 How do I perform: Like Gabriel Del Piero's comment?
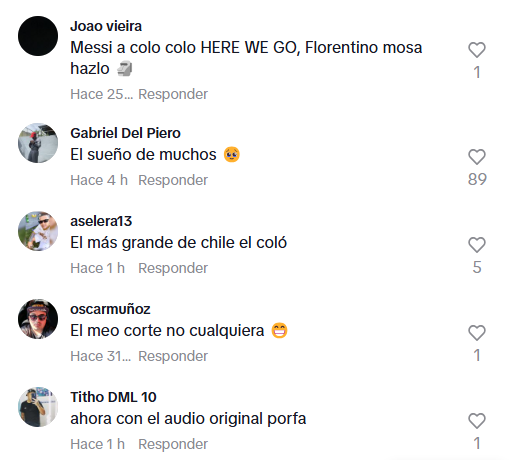(x=477, y=157)
